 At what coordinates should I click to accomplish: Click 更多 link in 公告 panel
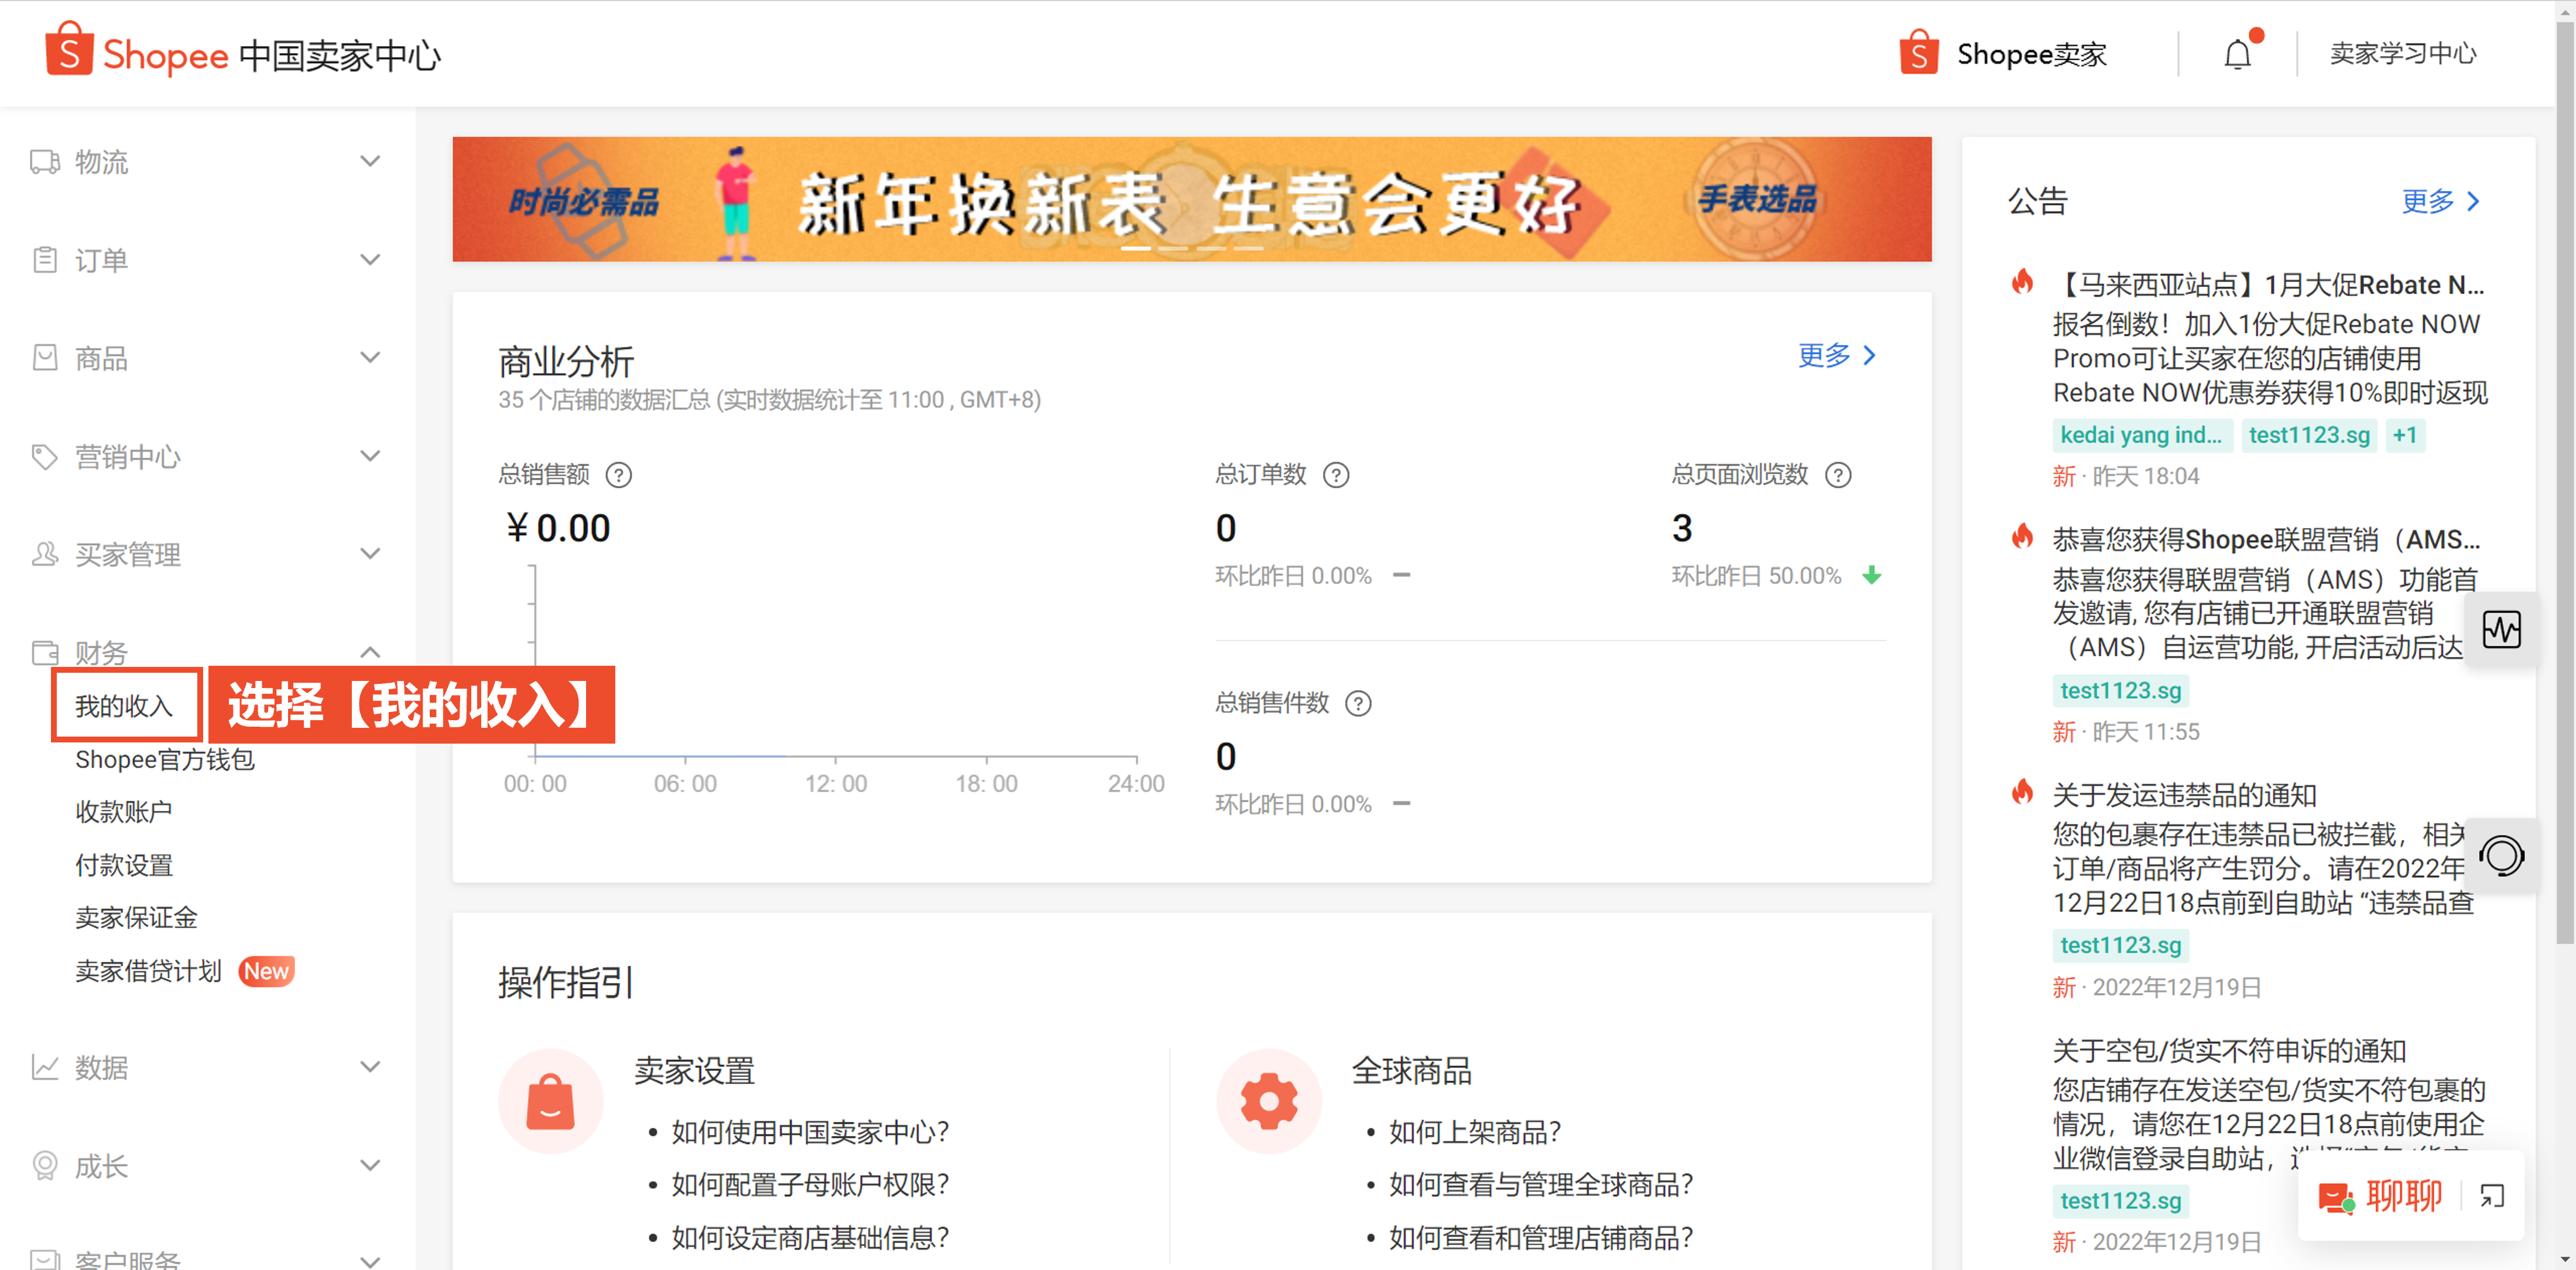2441,201
